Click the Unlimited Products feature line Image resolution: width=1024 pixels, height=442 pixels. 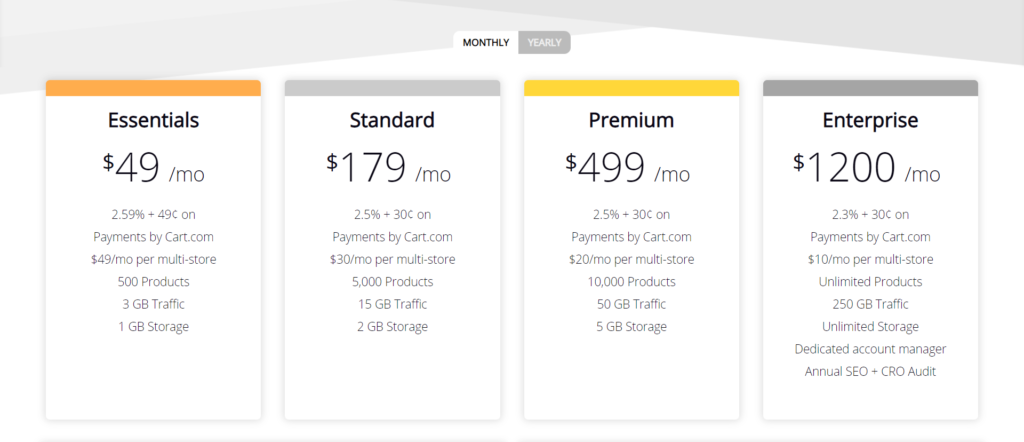click(871, 282)
